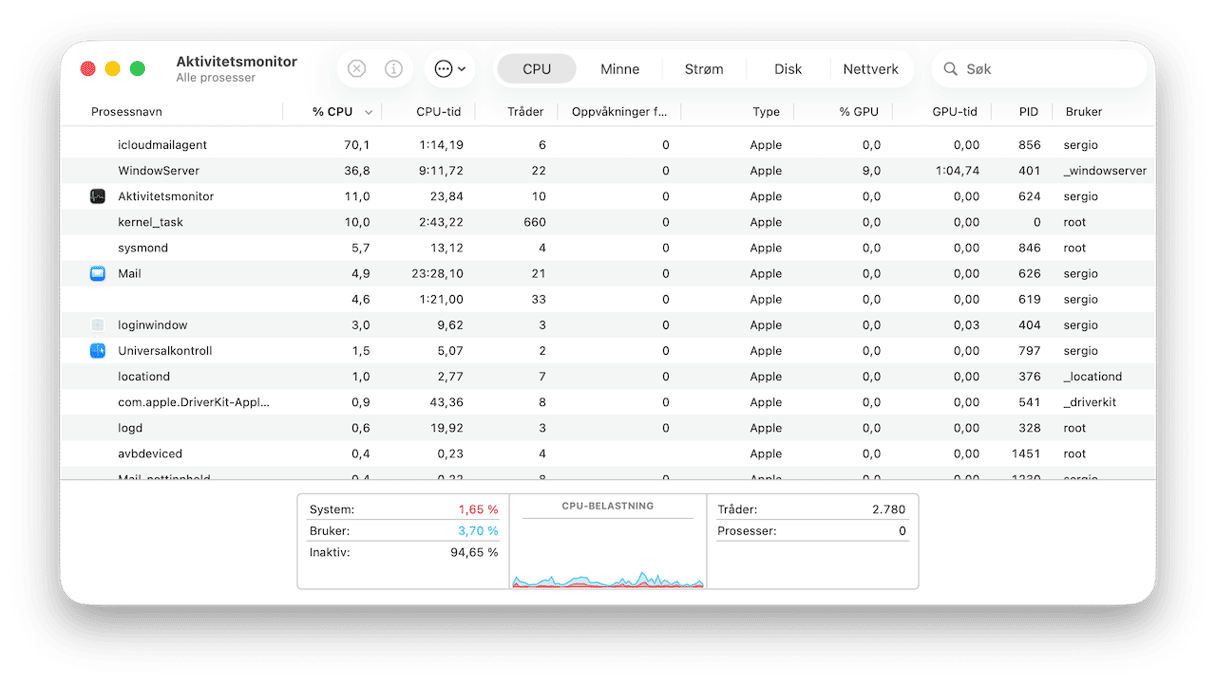The width and height of the screenshot is (1216, 684).
Task: Open the ellipsis actions menu
Action: coord(450,69)
